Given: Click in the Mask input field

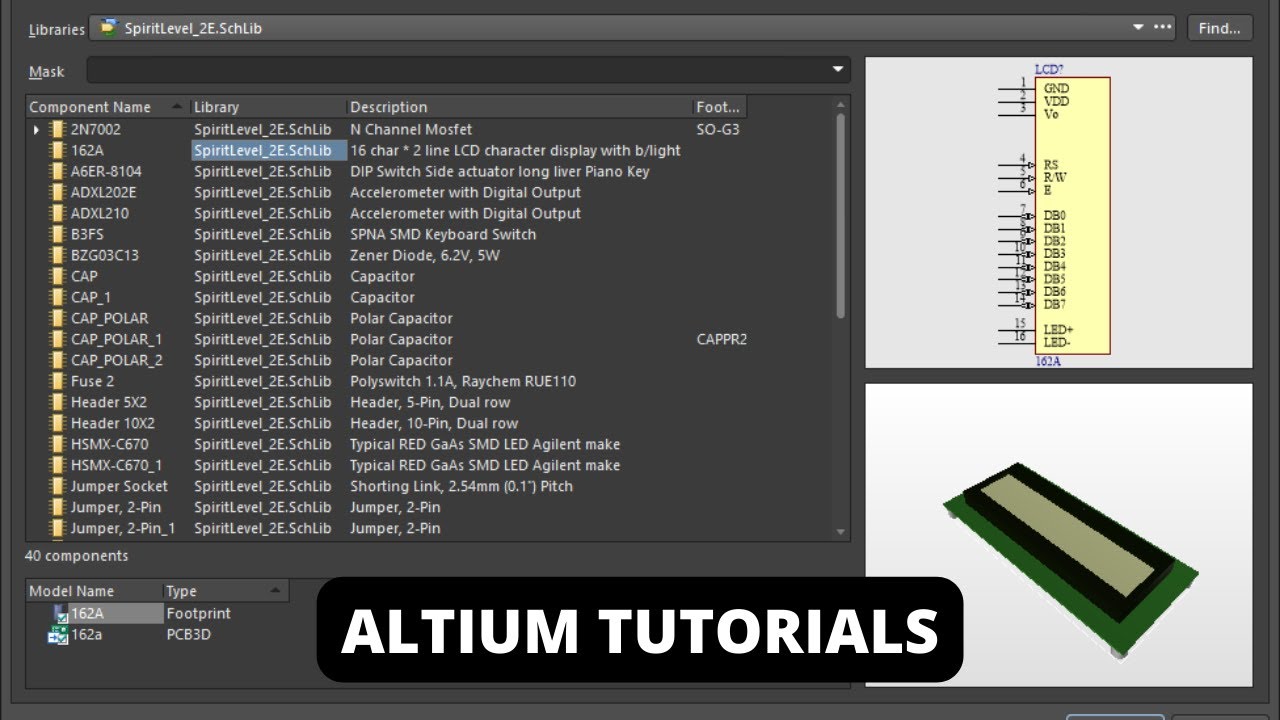Looking at the screenshot, I should coord(468,71).
